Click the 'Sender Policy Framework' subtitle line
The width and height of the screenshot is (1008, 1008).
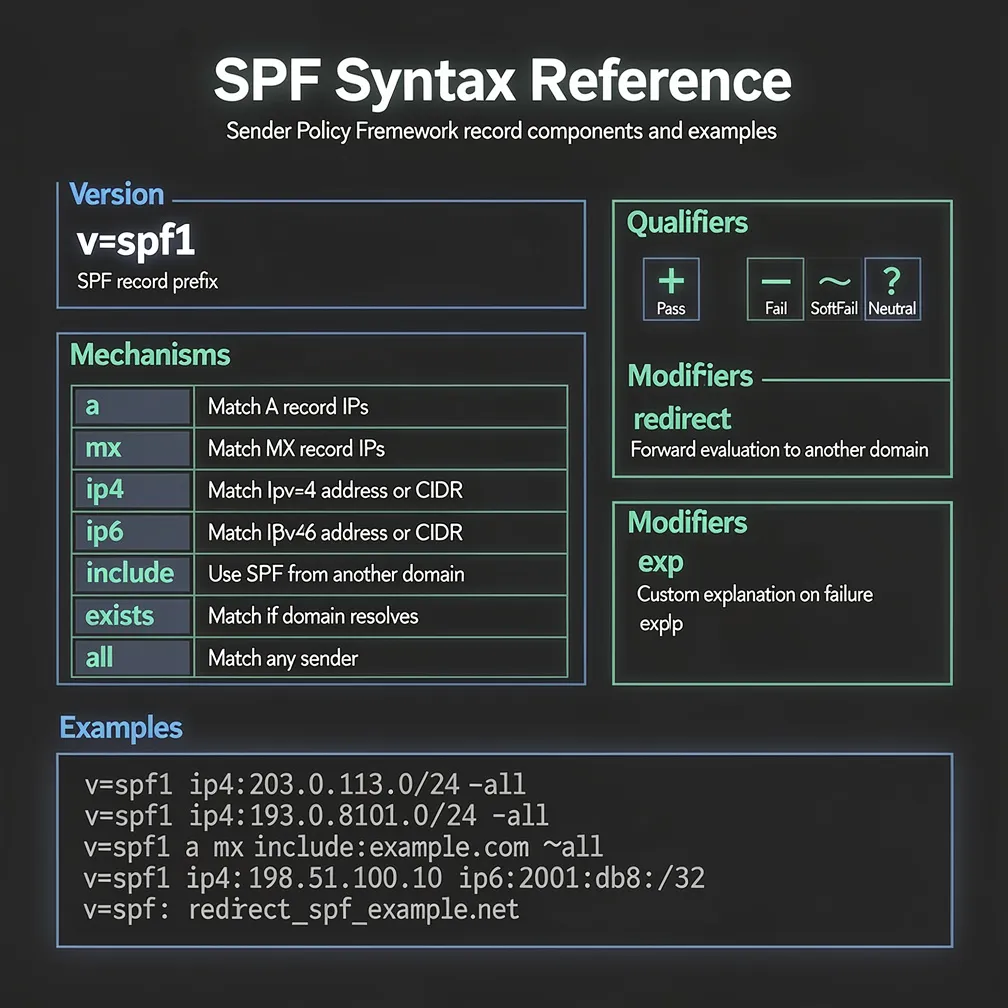pyautogui.click(x=501, y=131)
